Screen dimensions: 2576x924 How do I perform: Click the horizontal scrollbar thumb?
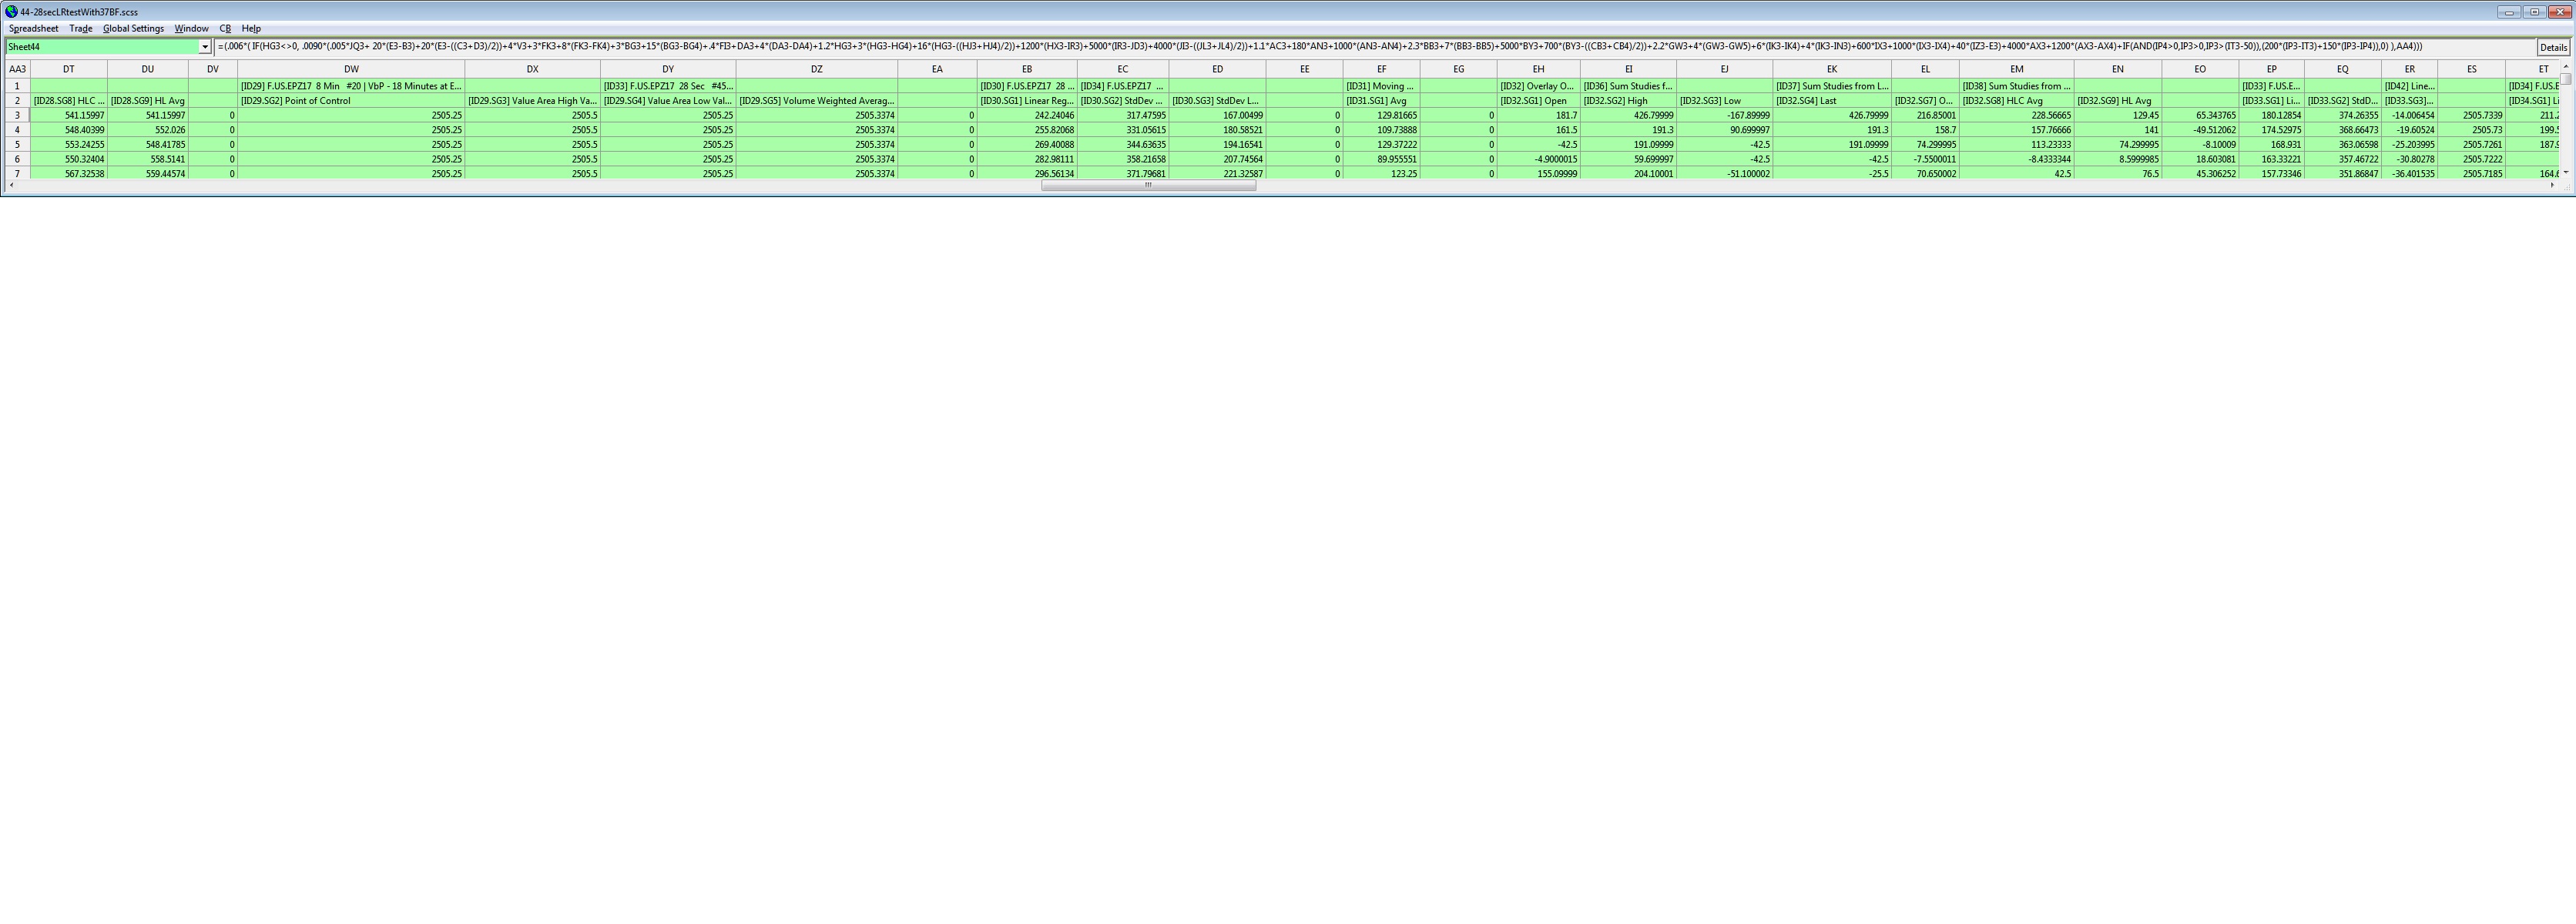coord(1148,186)
